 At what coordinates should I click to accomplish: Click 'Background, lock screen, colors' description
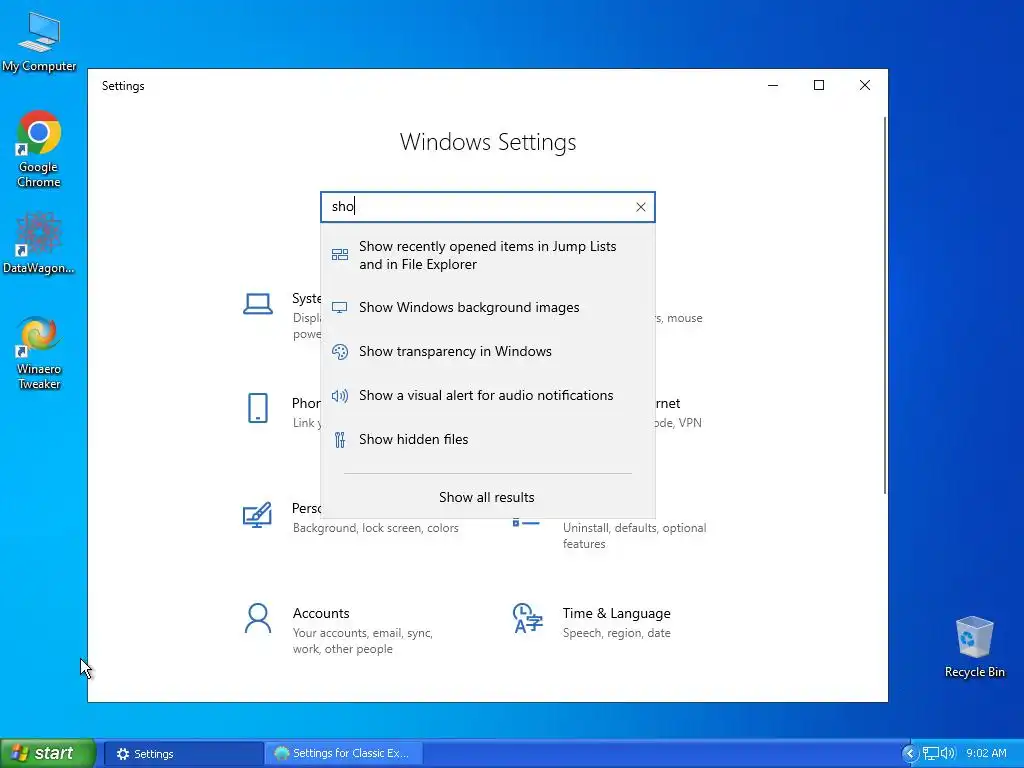click(x=376, y=528)
